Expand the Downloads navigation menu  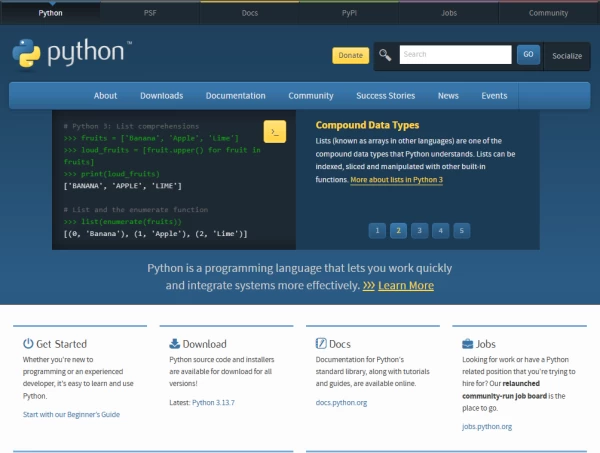[x=161, y=96]
